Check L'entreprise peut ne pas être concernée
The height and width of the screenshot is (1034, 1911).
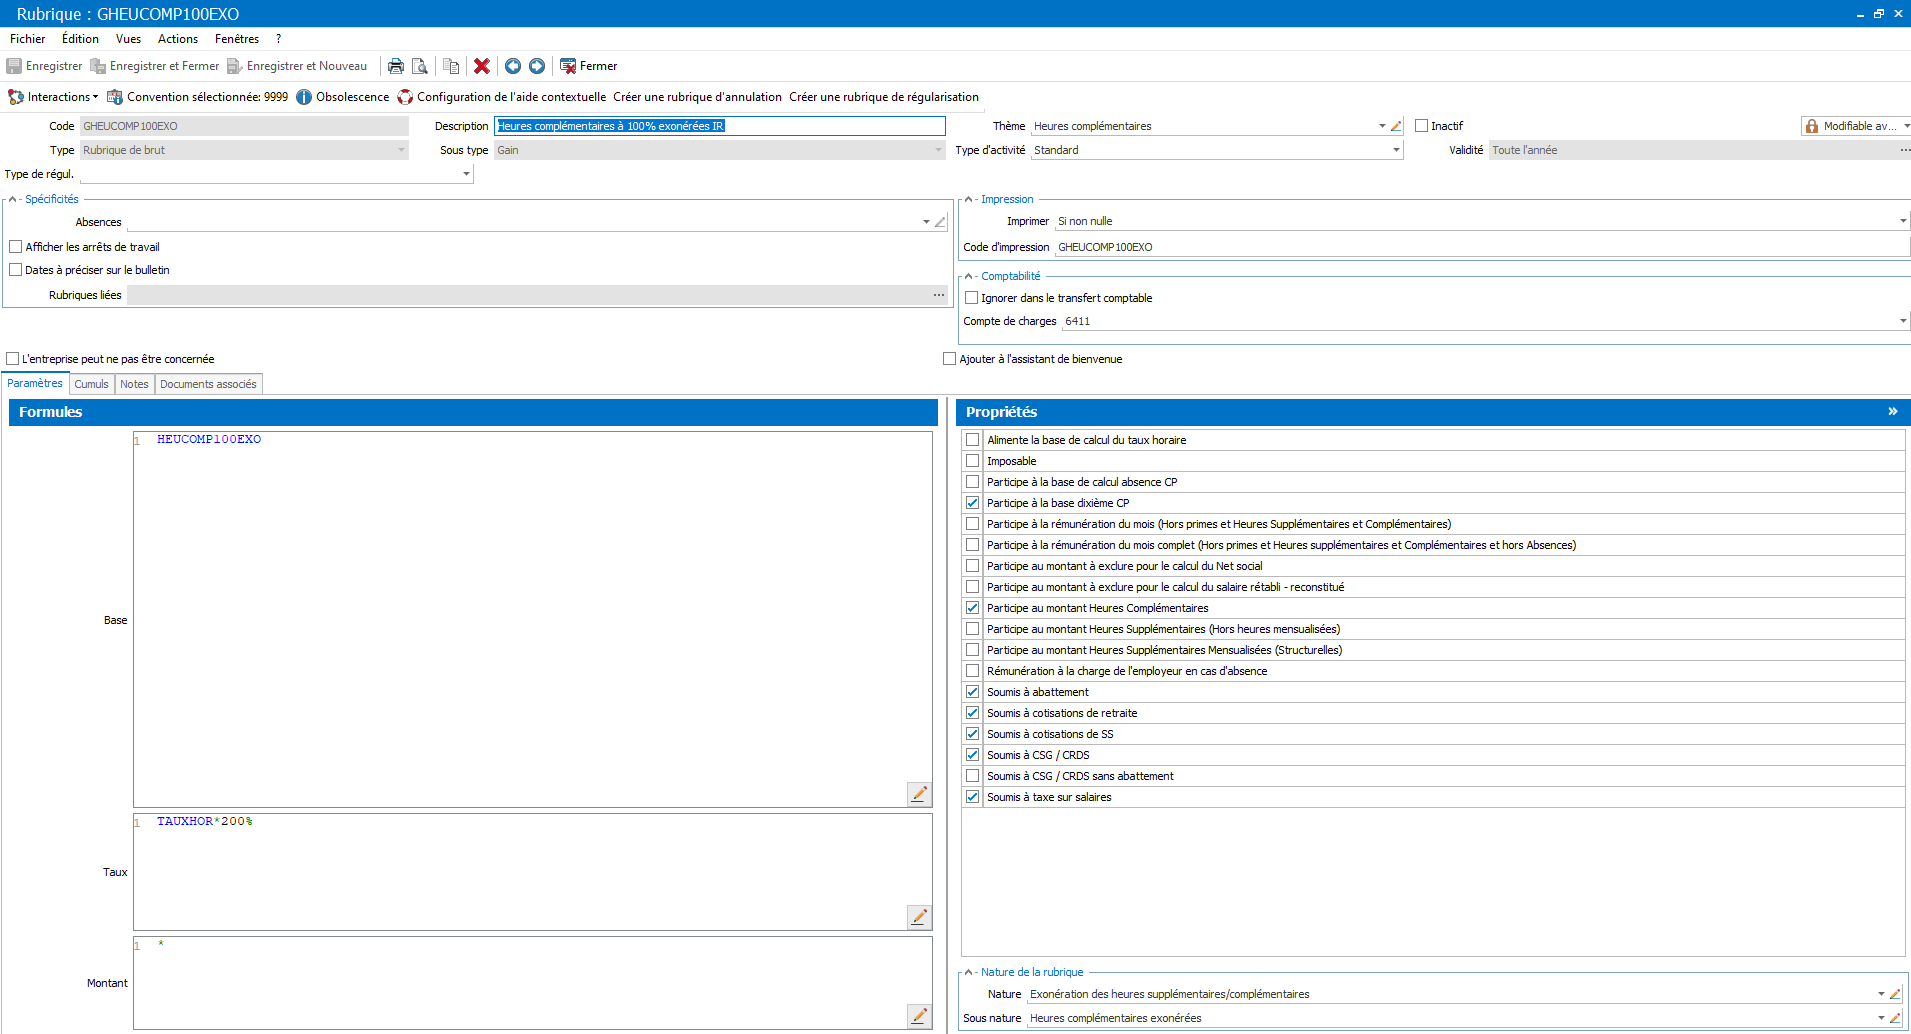pos(12,359)
